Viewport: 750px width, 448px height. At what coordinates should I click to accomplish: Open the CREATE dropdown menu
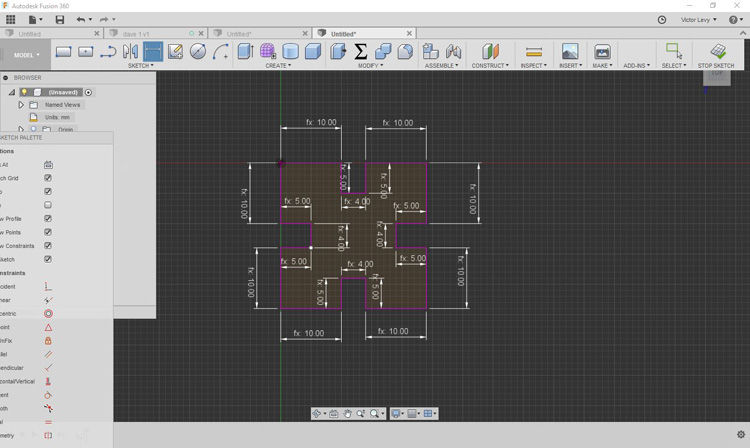[x=278, y=66]
